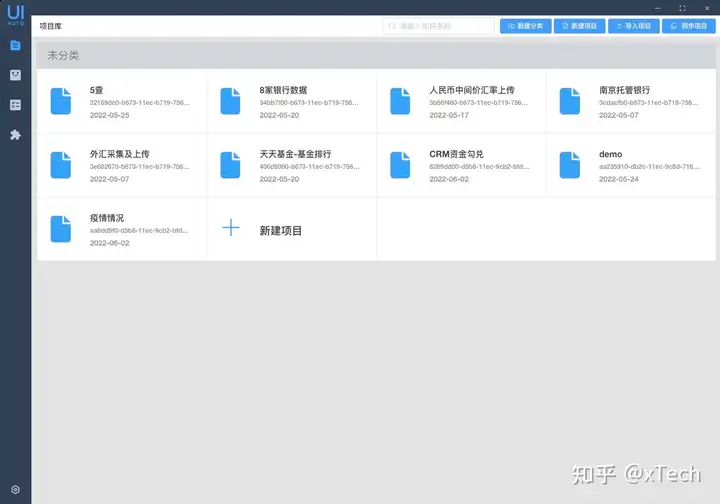The height and width of the screenshot is (504, 720).
Task: Click the 项目库 page title
Action: click(51, 26)
